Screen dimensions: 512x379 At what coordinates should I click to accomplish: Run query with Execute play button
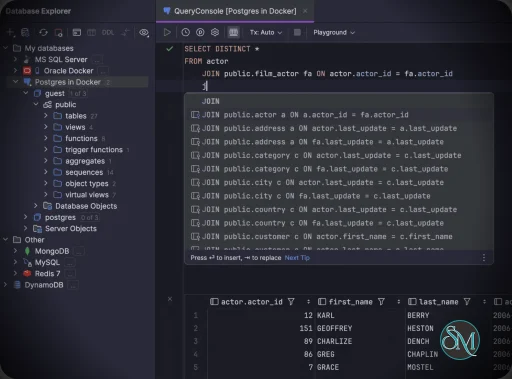coord(167,32)
